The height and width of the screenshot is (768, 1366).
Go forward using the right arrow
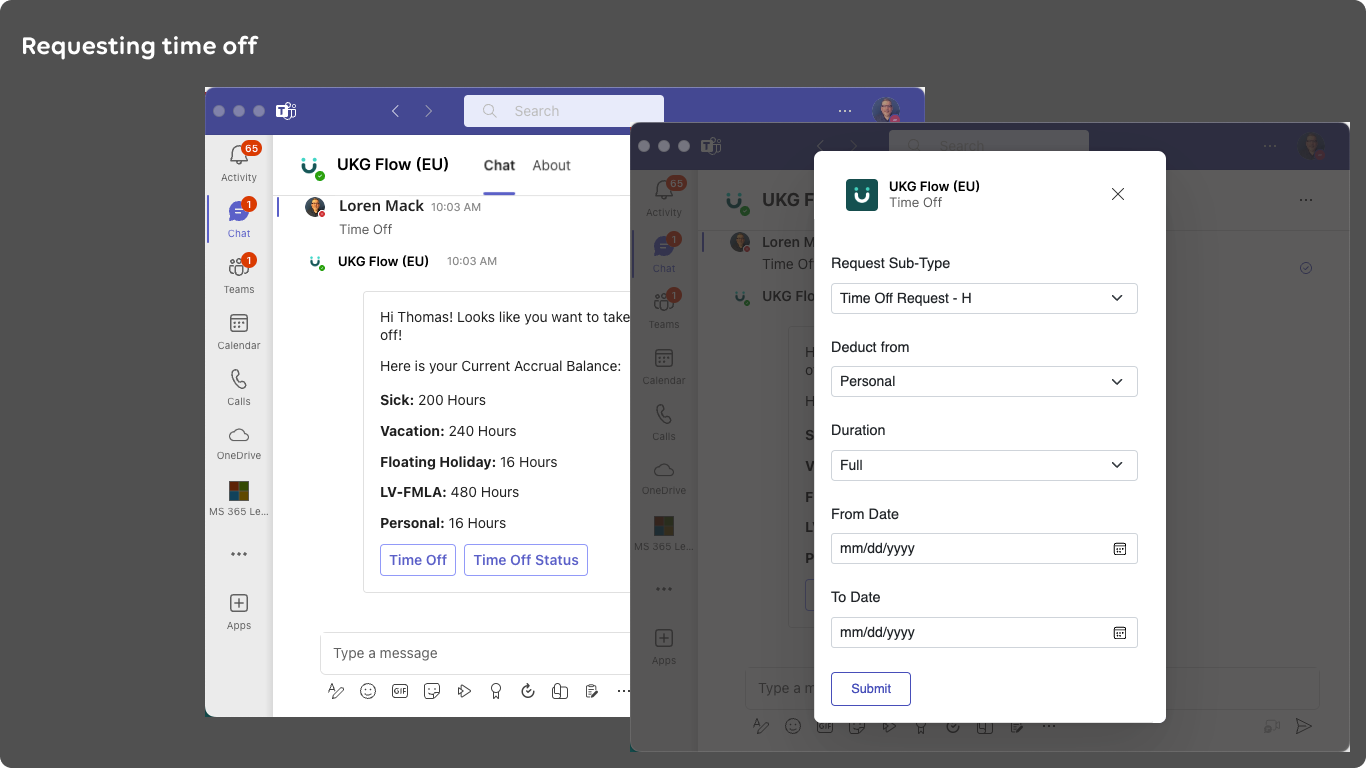(x=429, y=111)
